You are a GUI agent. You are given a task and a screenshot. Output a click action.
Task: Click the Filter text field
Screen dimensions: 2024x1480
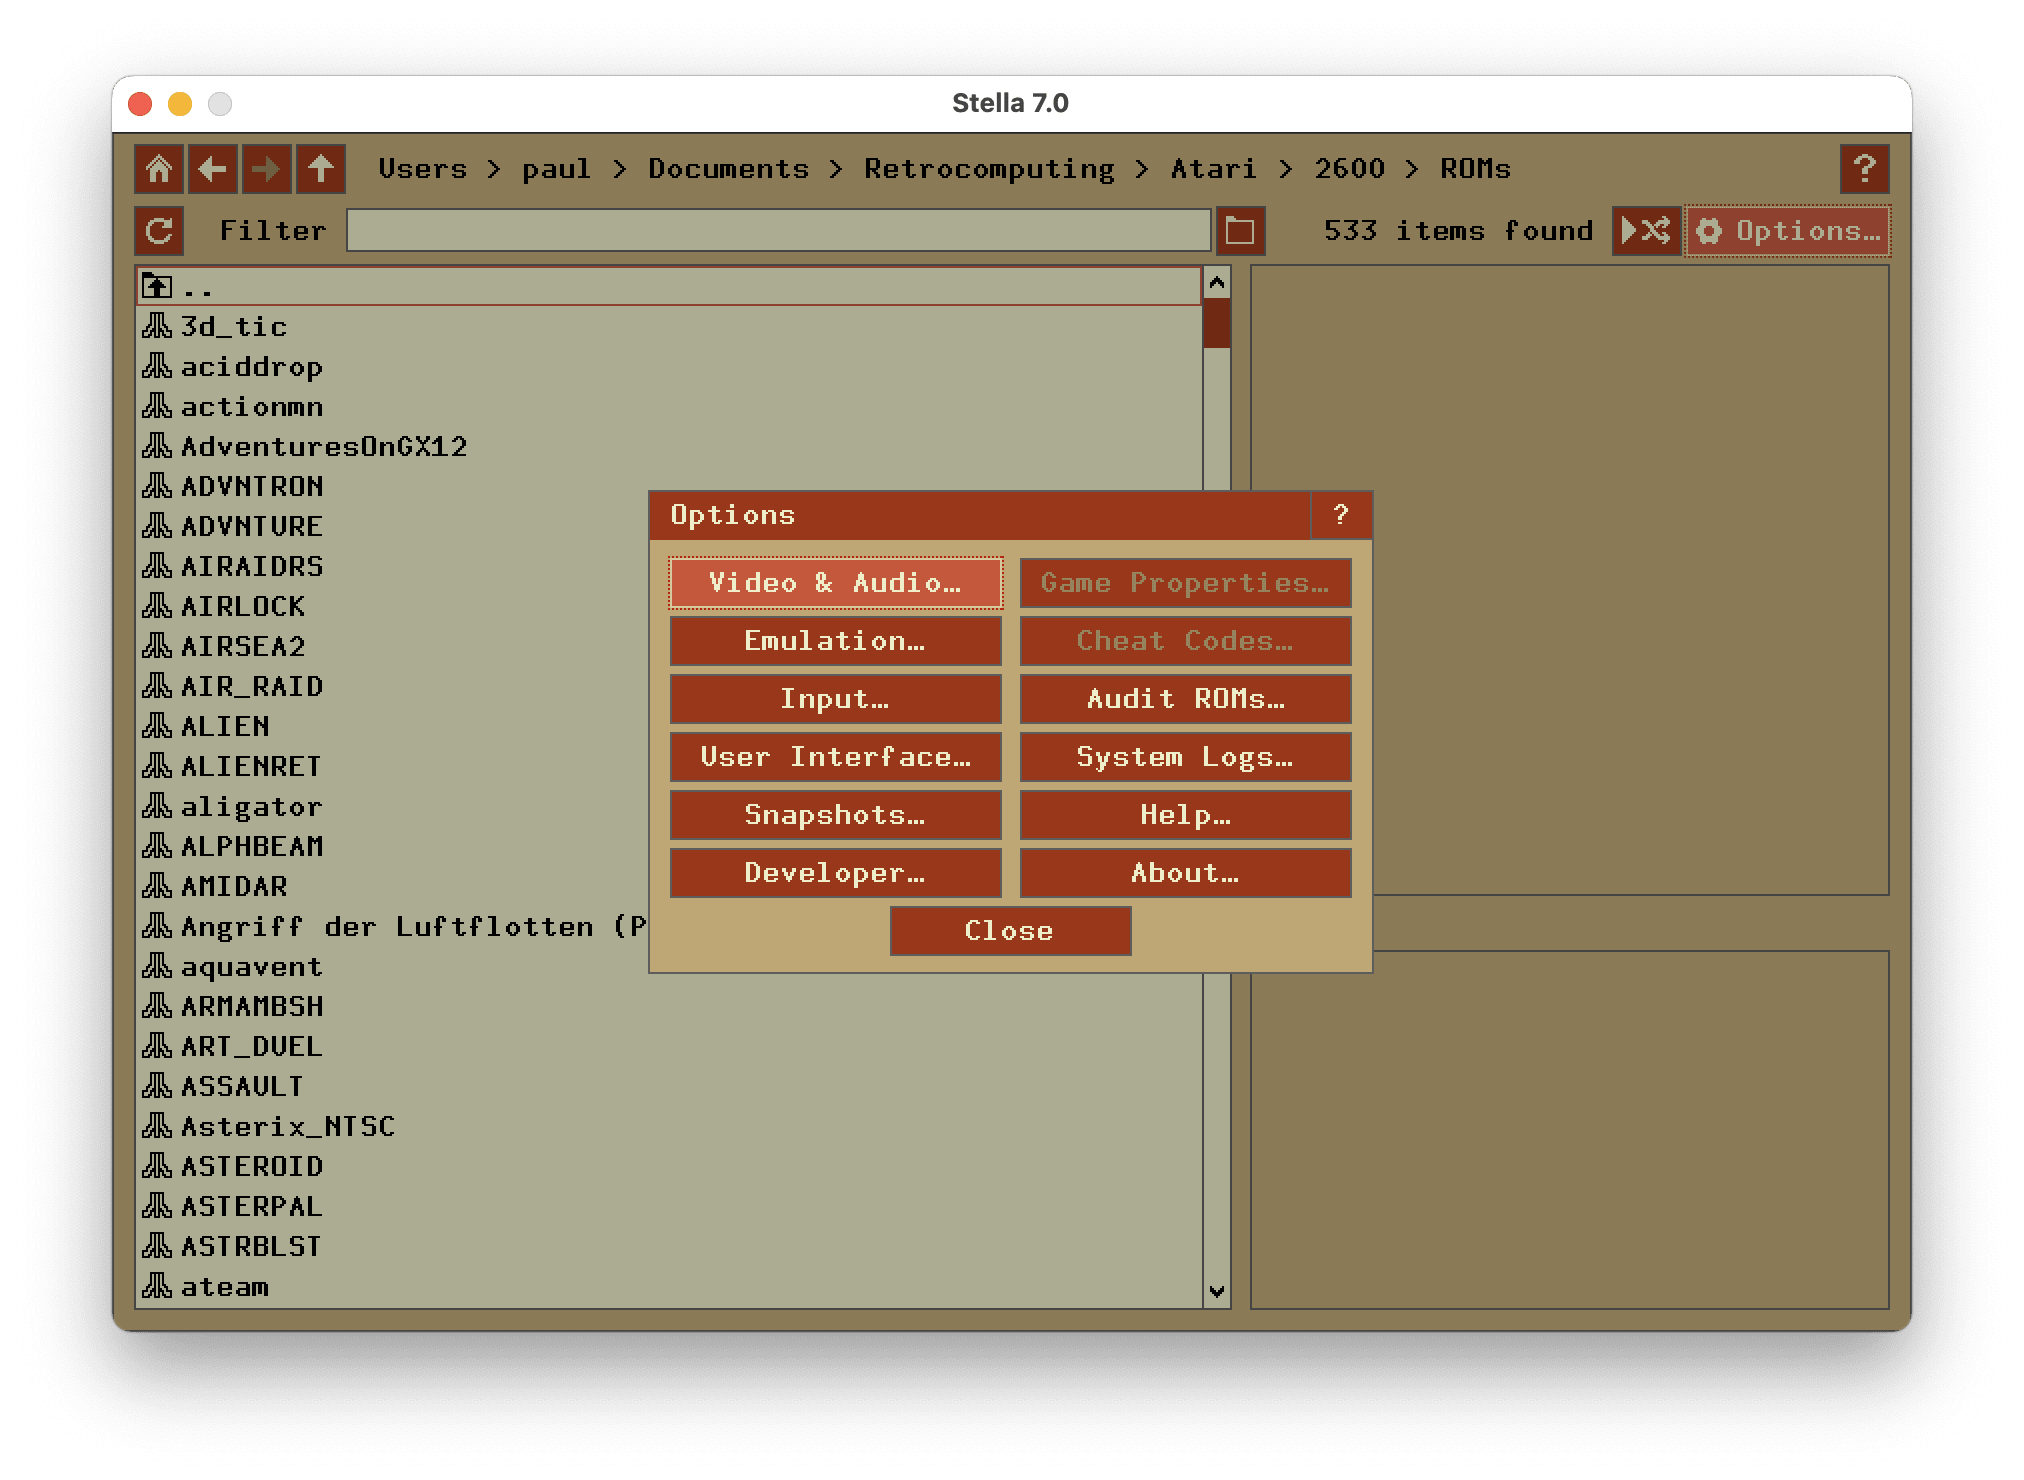(x=778, y=231)
